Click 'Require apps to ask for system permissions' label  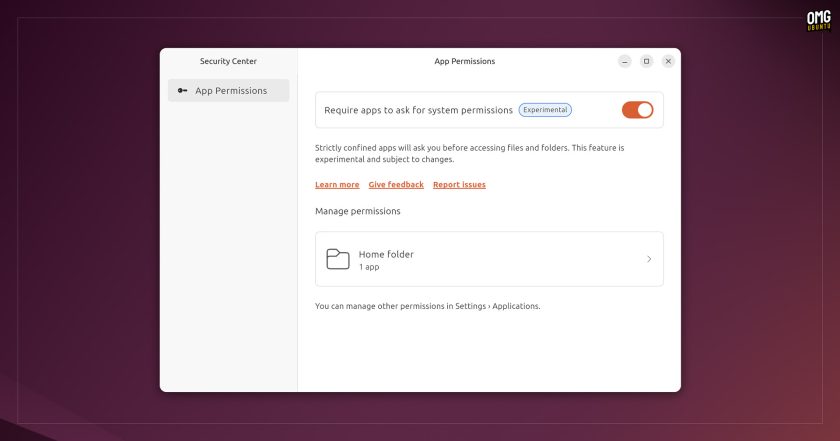pos(418,110)
